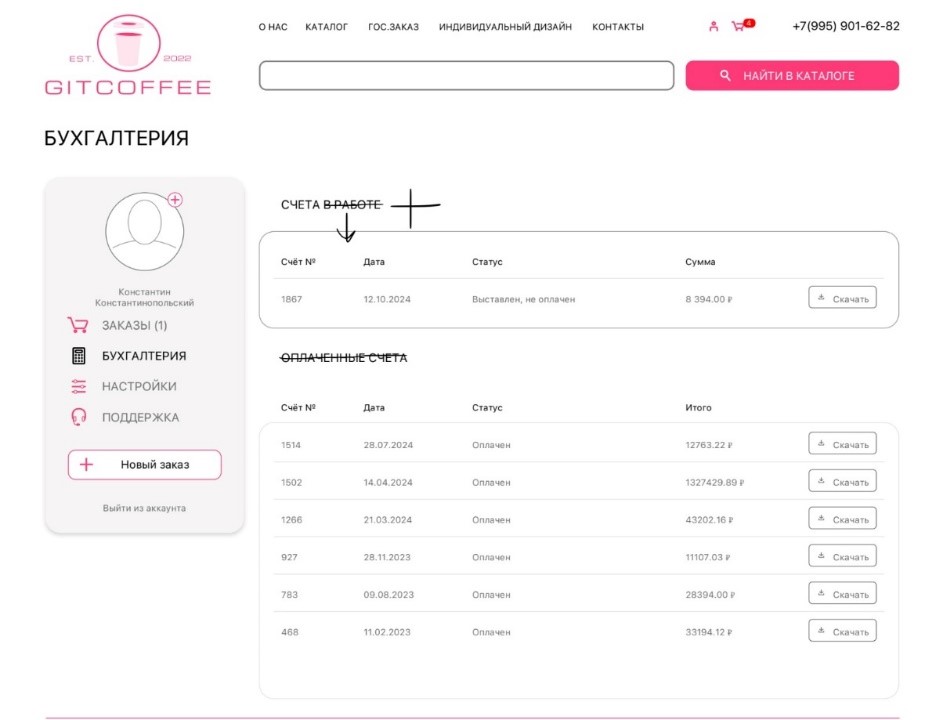Click the amount 28394.00 ₽
This screenshot has width=925, height=720.
[710, 595]
